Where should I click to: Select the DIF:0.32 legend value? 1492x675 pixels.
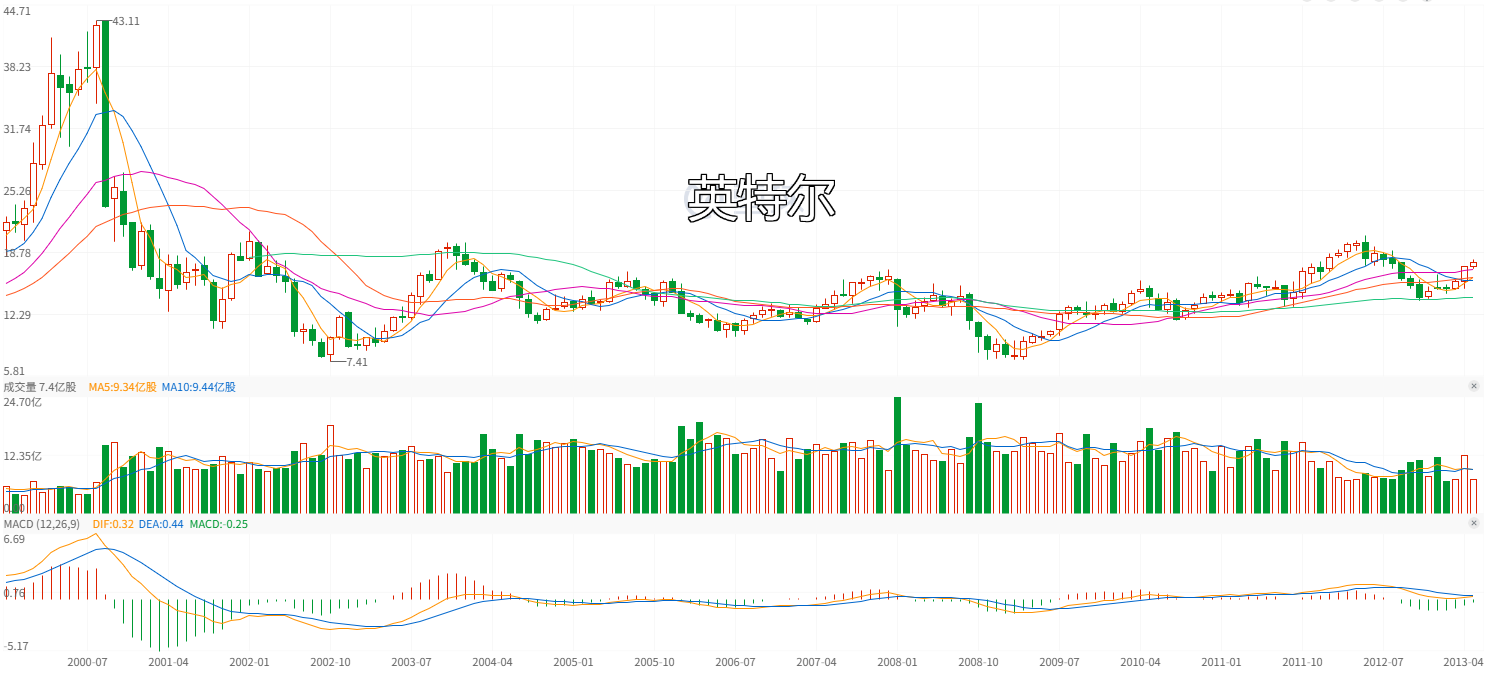click(113, 524)
